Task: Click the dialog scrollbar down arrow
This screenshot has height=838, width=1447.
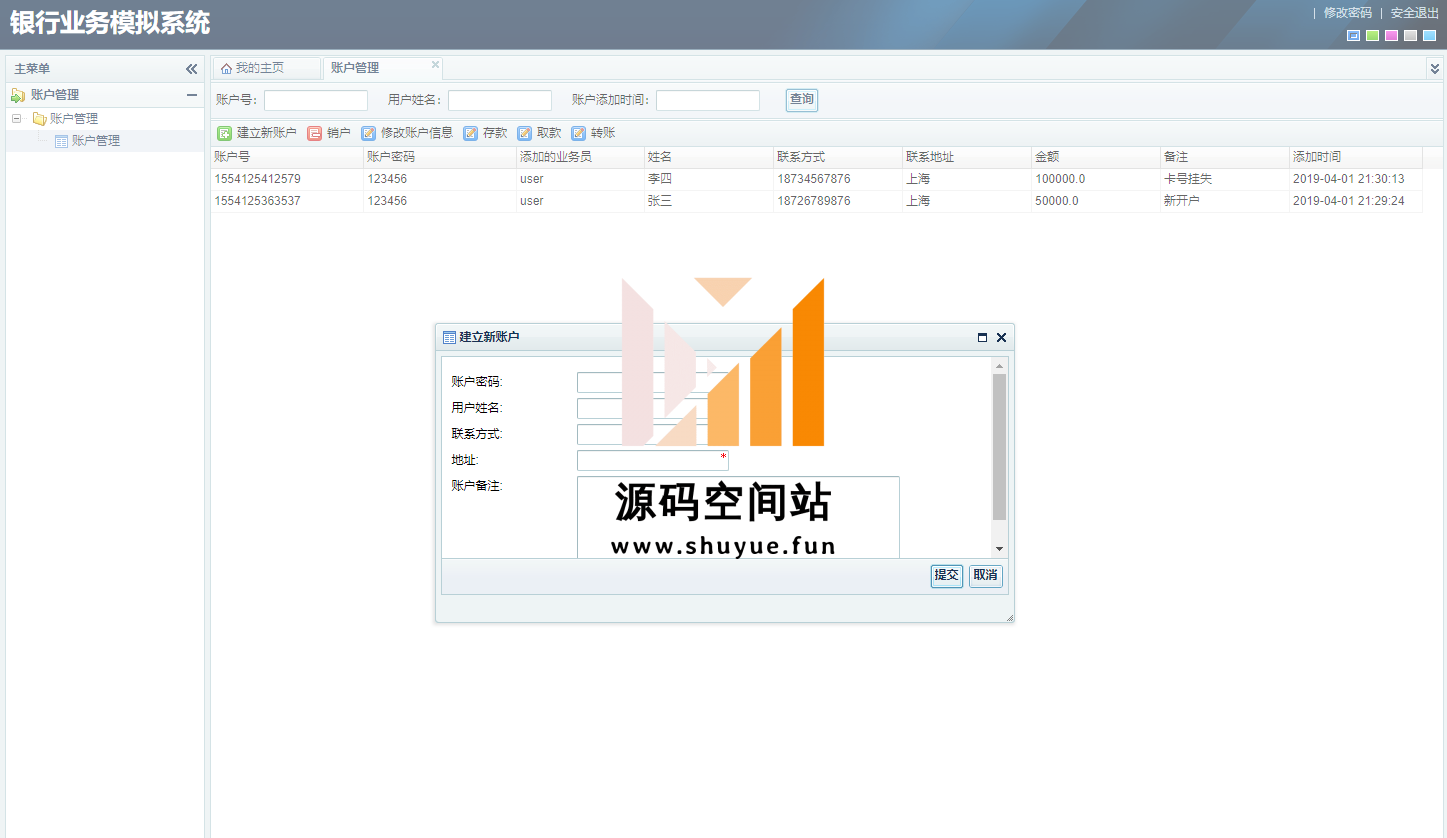Action: point(999,549)
